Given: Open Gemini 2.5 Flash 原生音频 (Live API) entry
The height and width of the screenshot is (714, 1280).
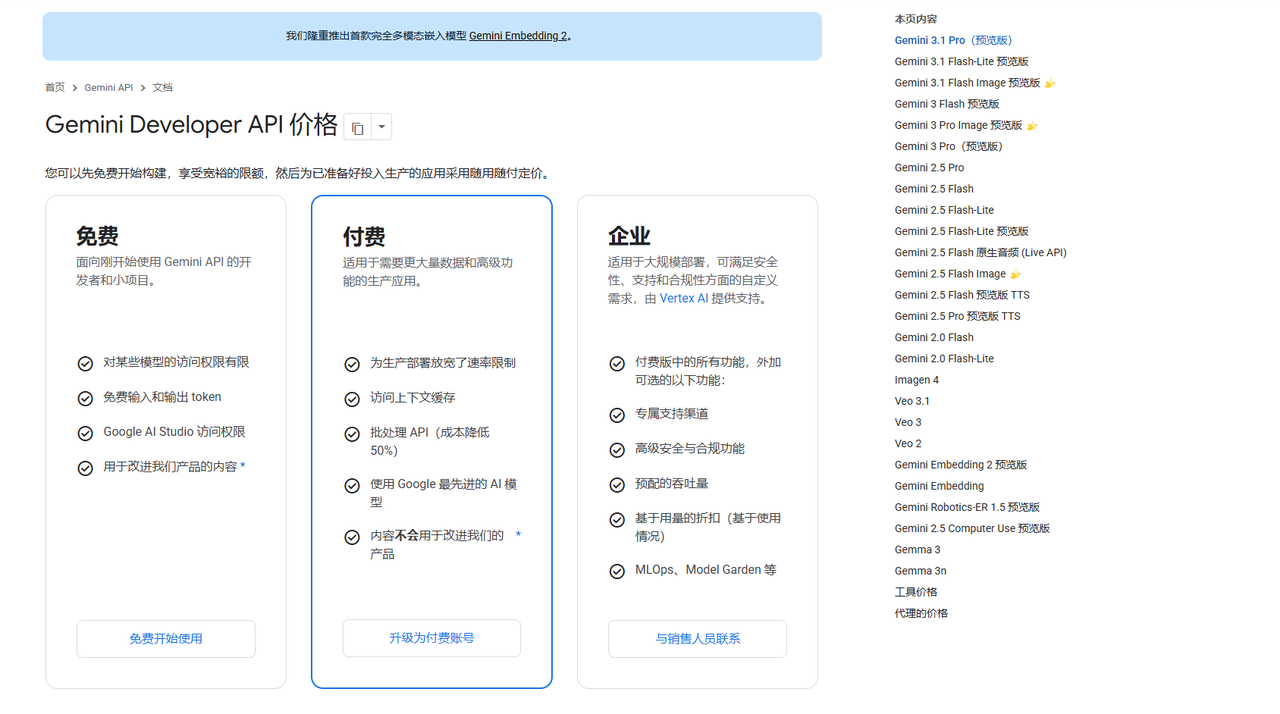Looking at the screenshot, I should (x=981, y=253).
